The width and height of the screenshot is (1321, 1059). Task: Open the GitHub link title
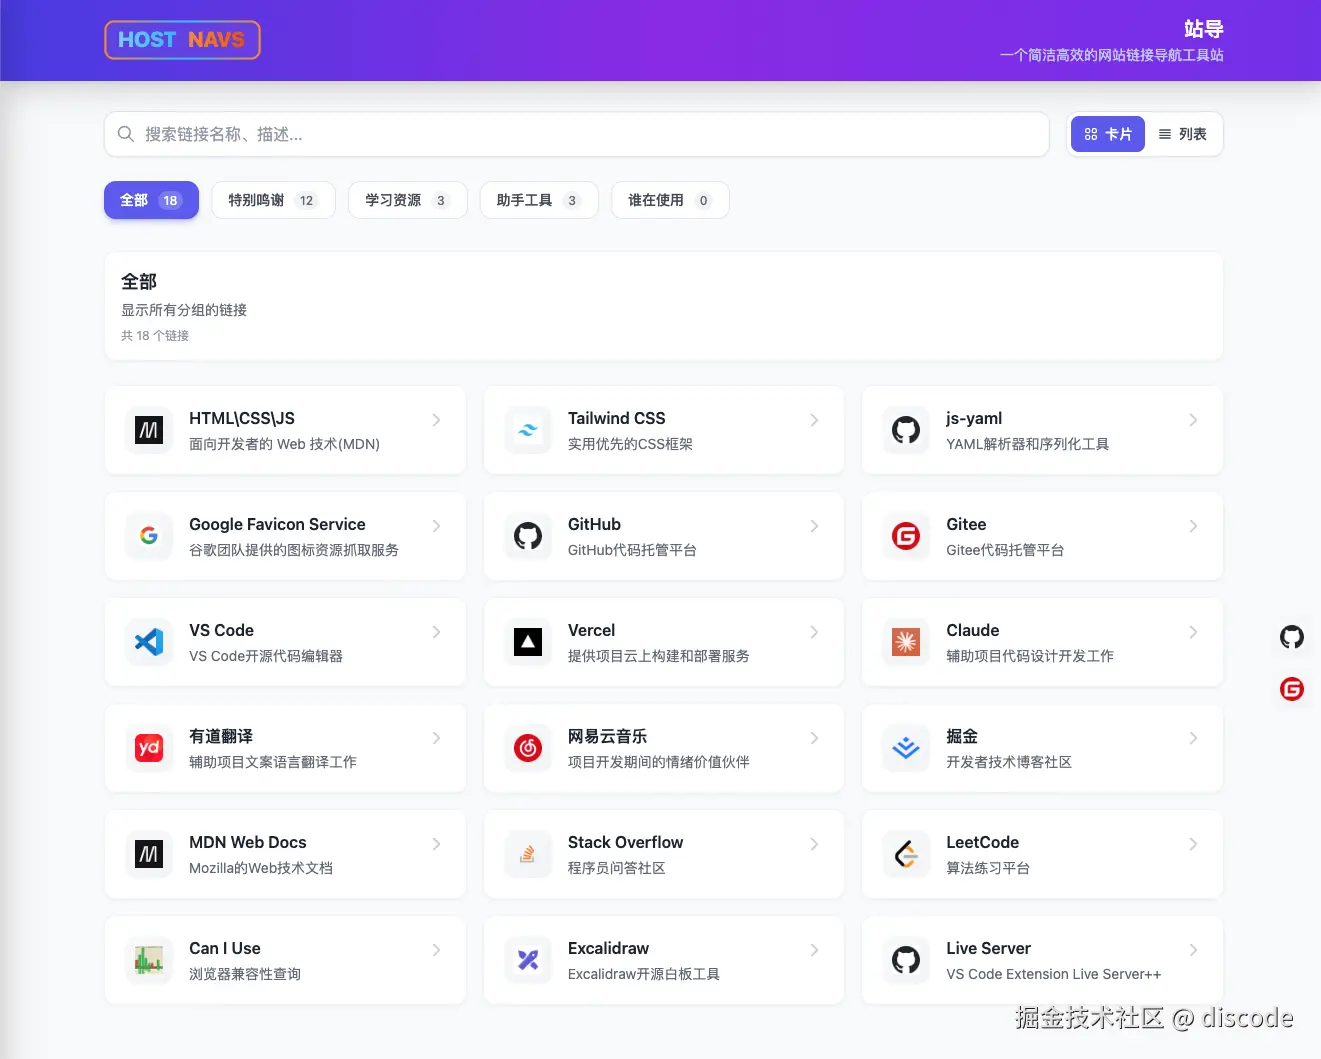(594, 524)
